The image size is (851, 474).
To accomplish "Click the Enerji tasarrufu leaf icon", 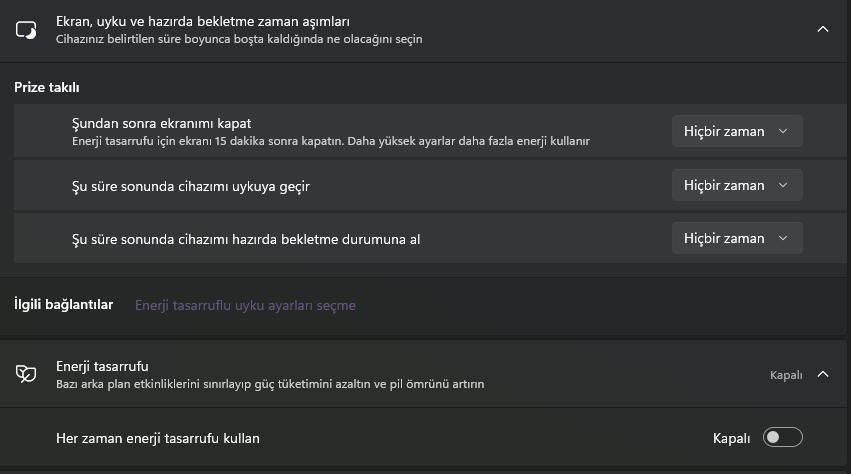I will [x=26, y=374].
